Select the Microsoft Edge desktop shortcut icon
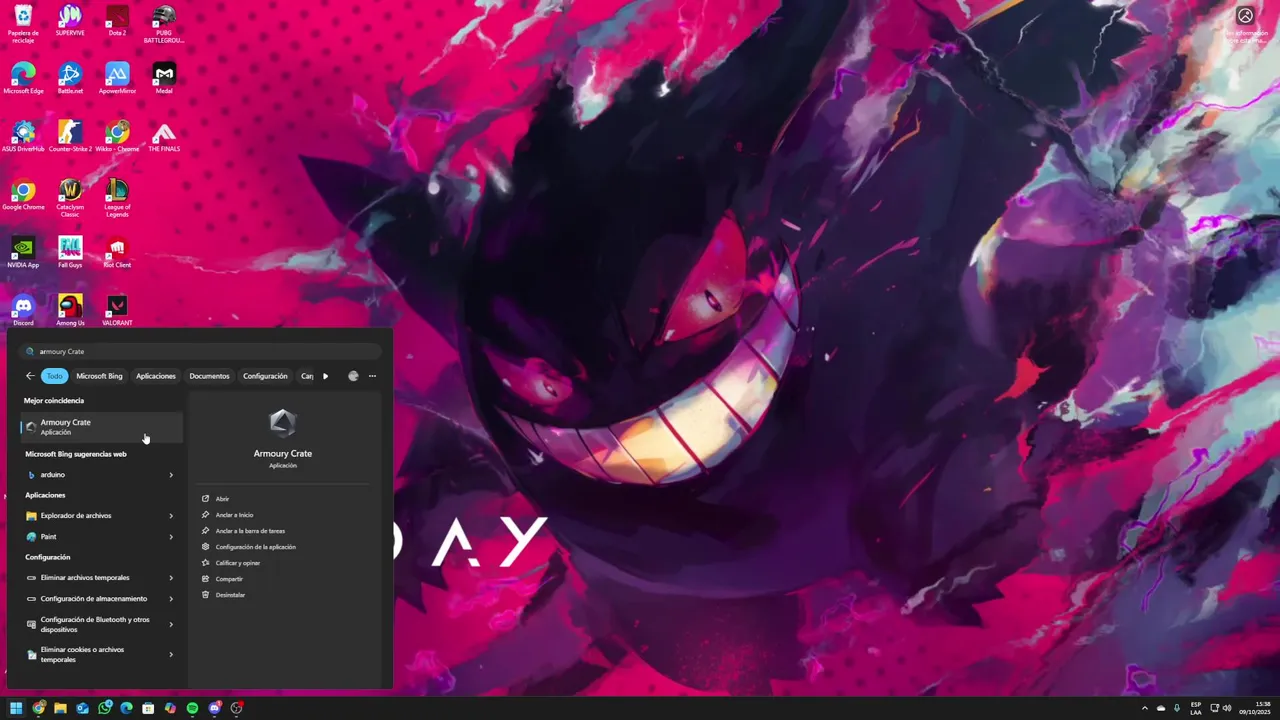The height and width of the screenshot is (720, 1280). (23, 78)
